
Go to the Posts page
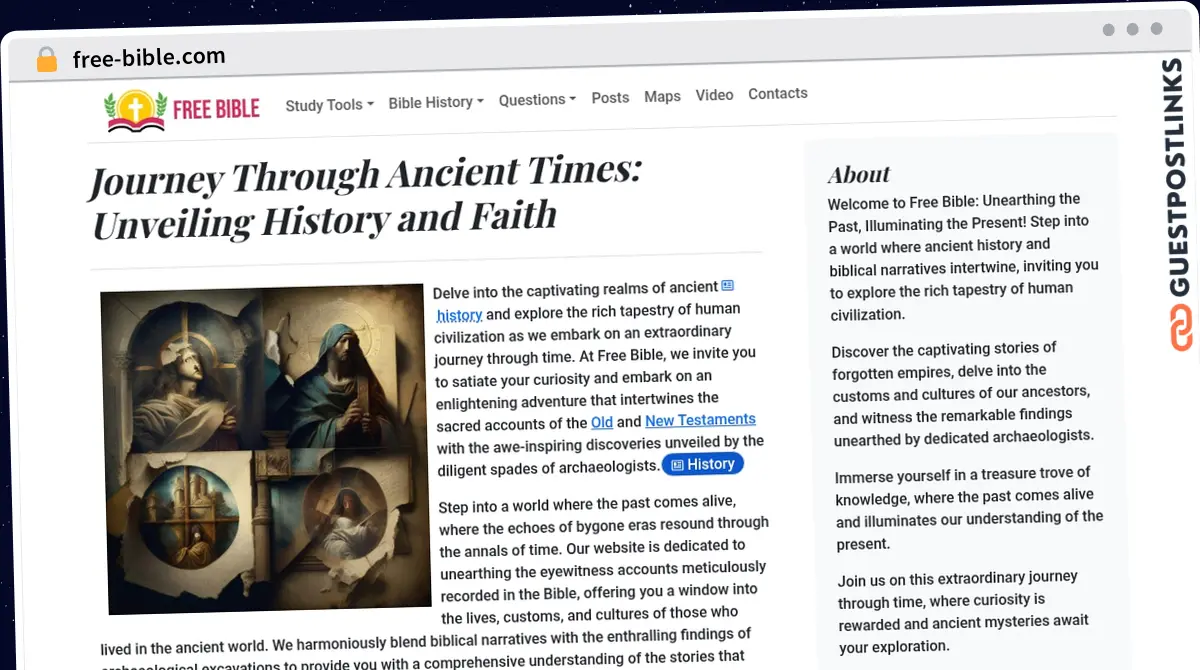[x=610, y=97]
